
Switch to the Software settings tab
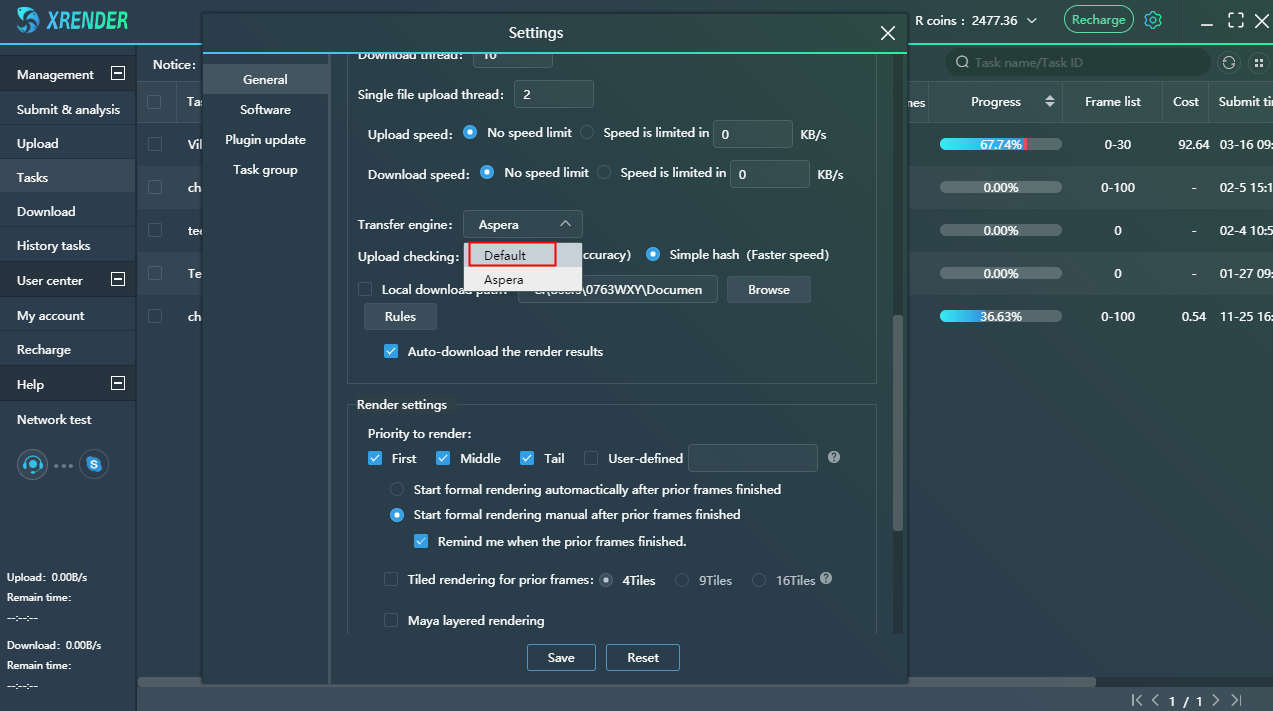tap(265, 110)
